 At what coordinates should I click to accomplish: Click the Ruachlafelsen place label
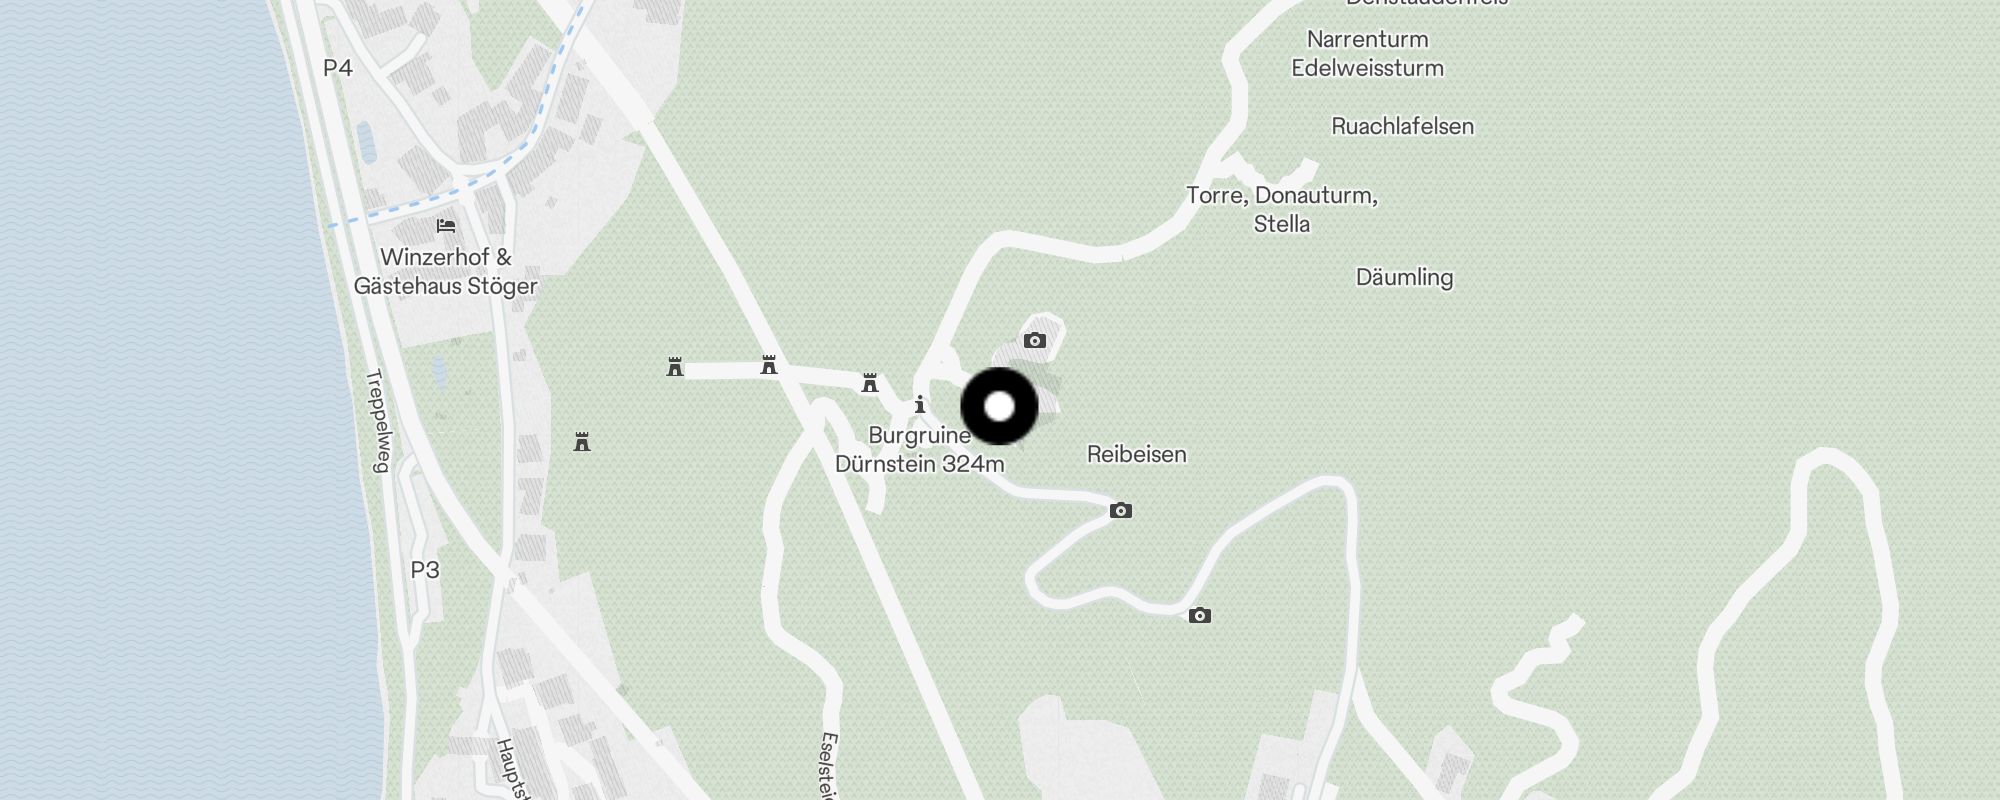(x=1403, y=126)
